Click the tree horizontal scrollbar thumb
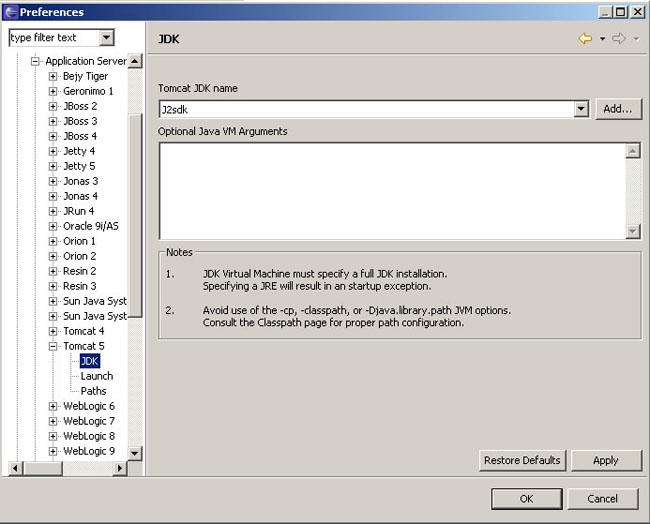This screenshot has height=524, width=650. pos(43,468)
